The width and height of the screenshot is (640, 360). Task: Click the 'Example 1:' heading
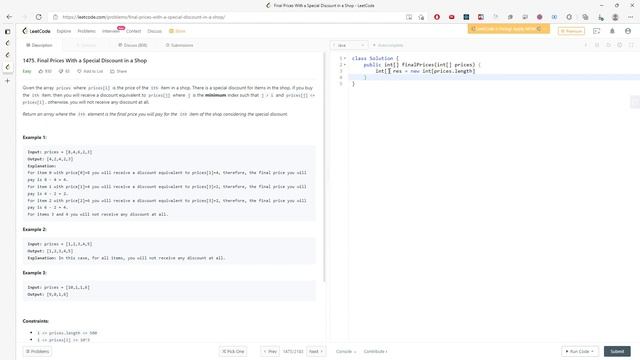pos(35,138)
